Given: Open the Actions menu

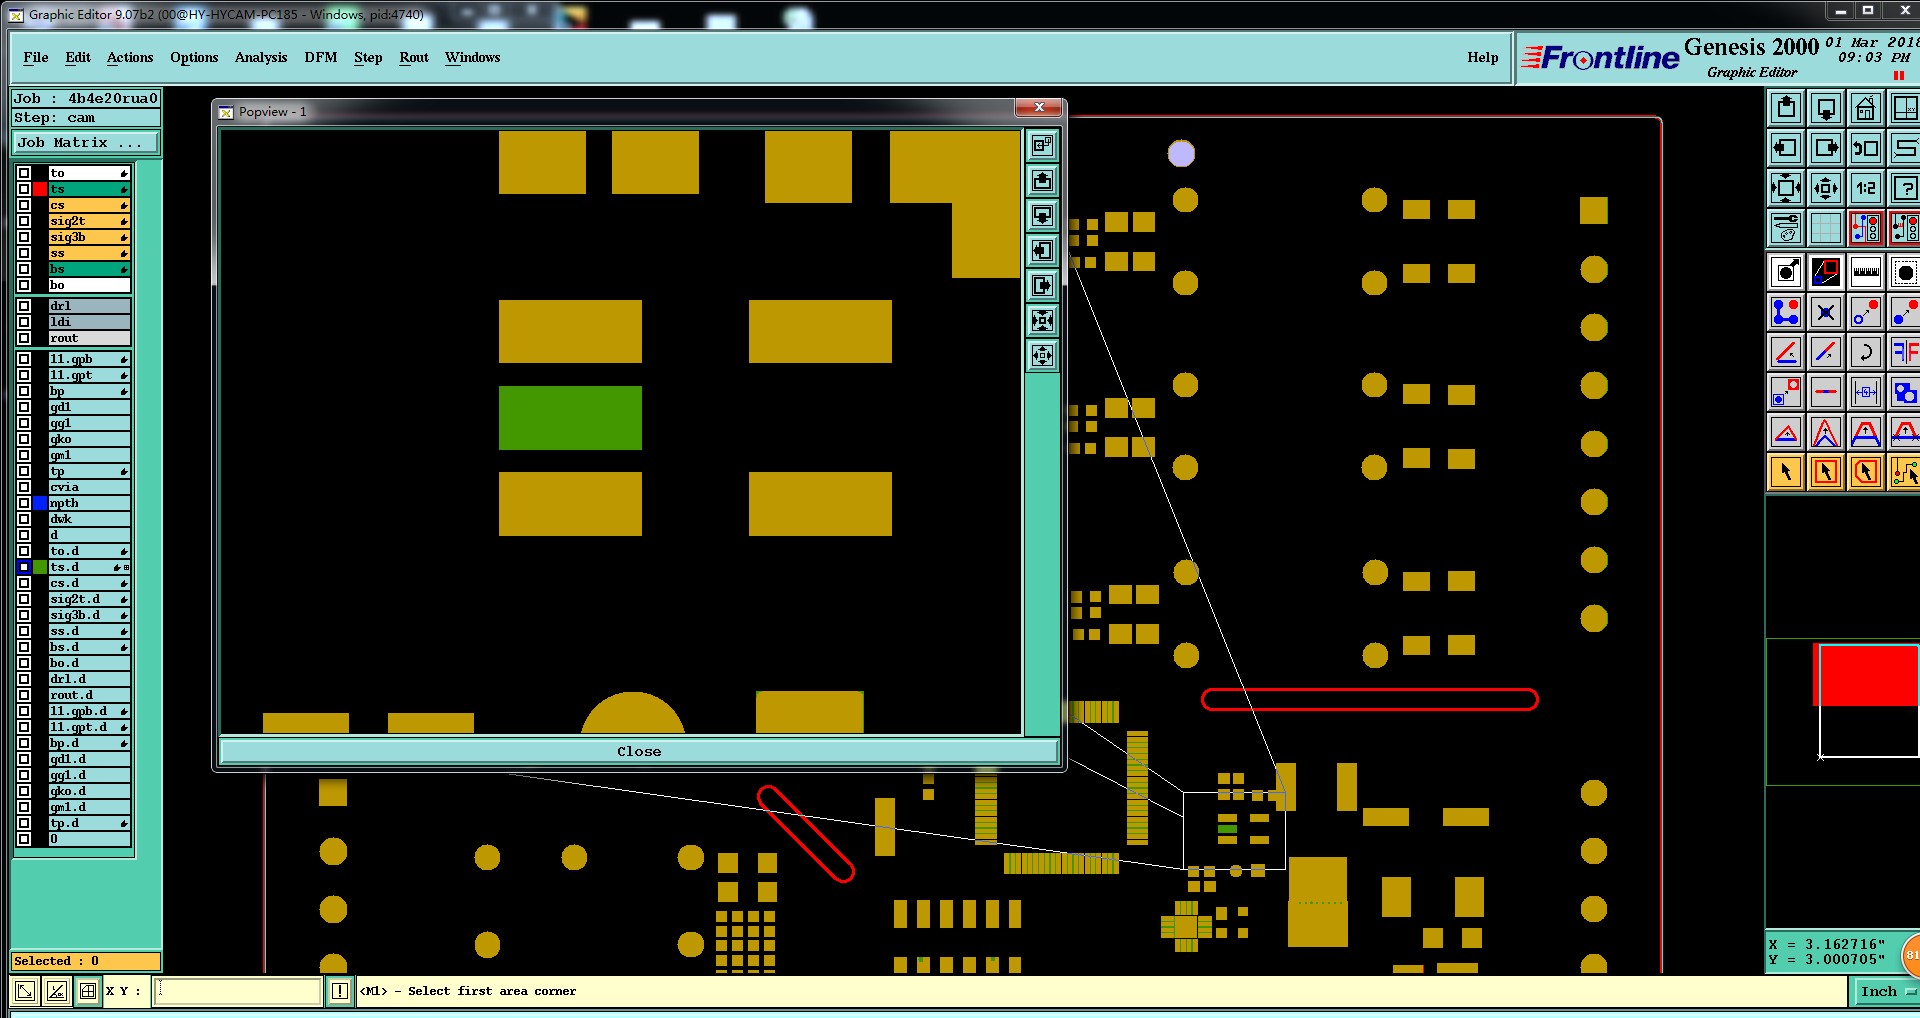Looking at the screenshot, I should pos(130,58).
